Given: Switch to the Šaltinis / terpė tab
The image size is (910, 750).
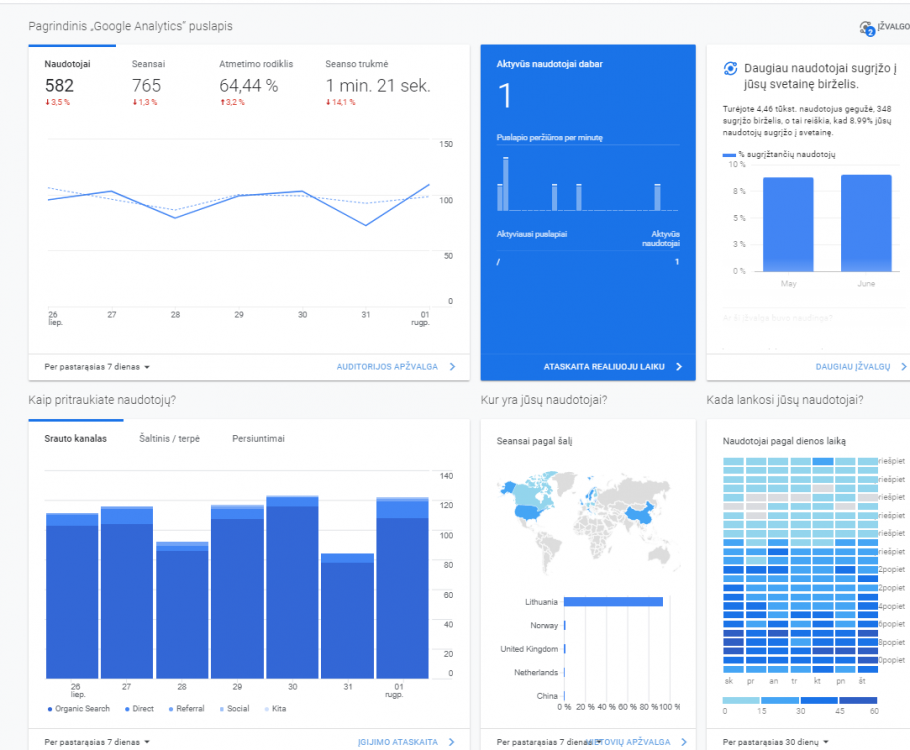Looking at the screenshot, I should (169, 438).
